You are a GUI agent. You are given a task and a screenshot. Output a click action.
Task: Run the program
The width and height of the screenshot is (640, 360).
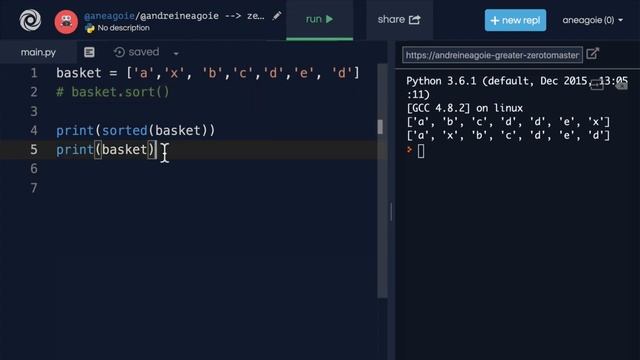320,20
